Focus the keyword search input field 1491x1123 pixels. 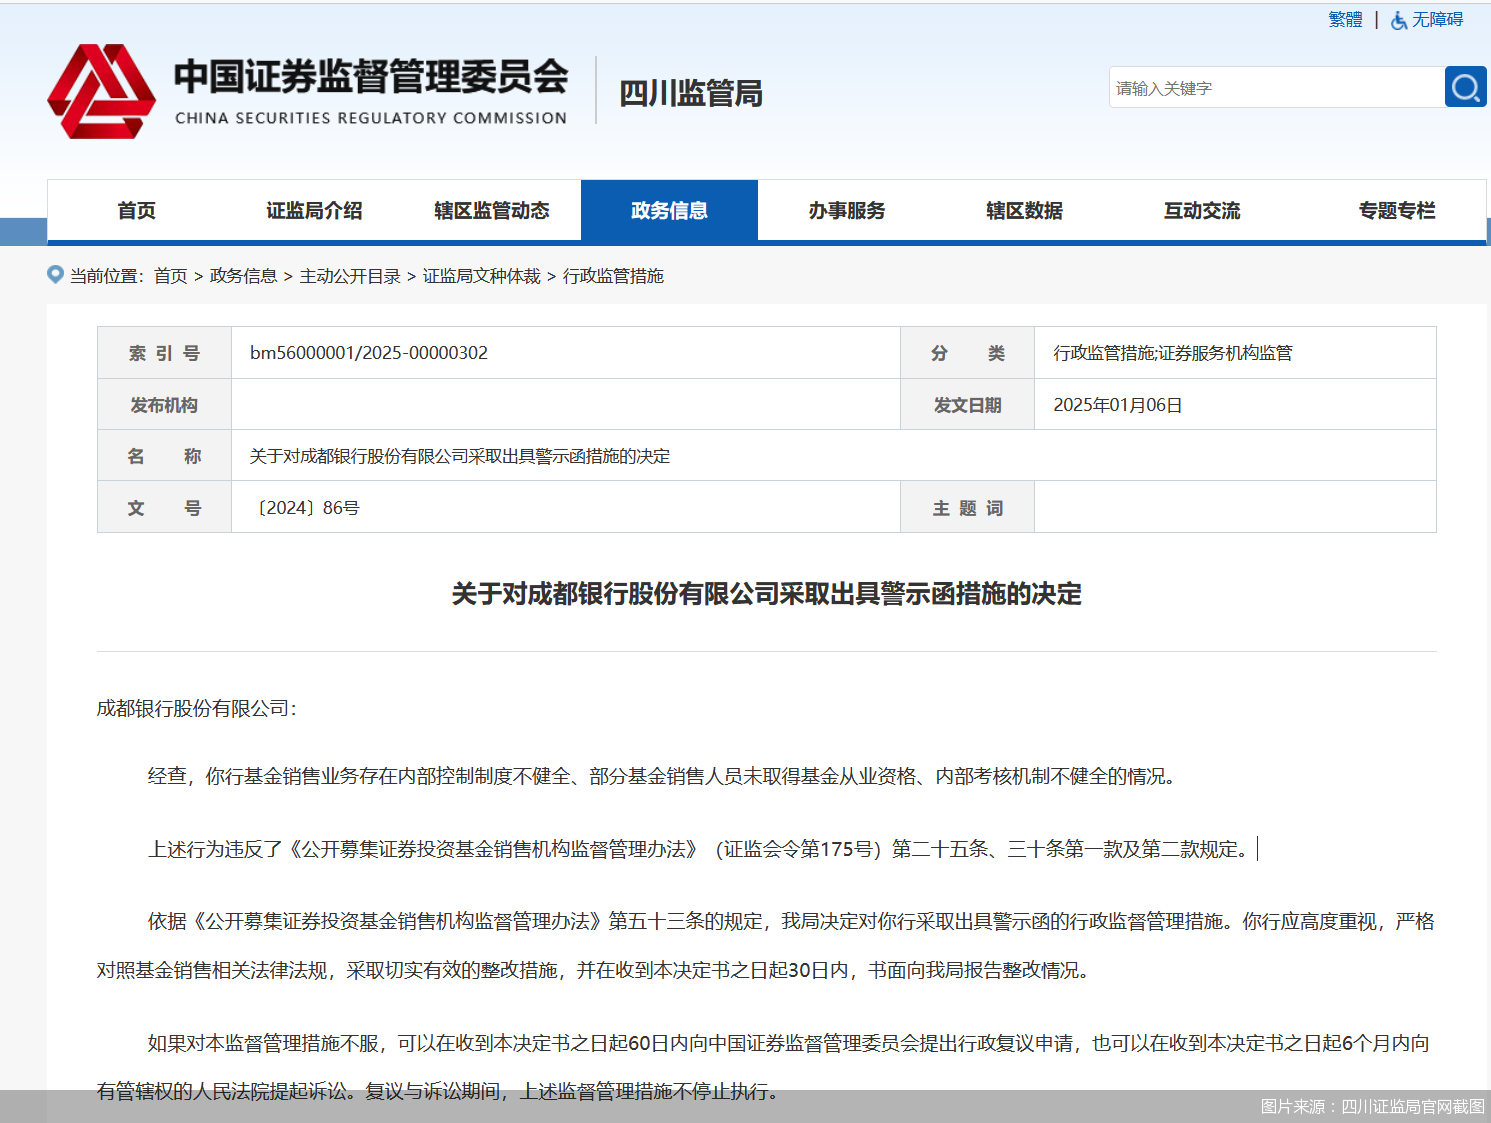(x=1275, y=88)
